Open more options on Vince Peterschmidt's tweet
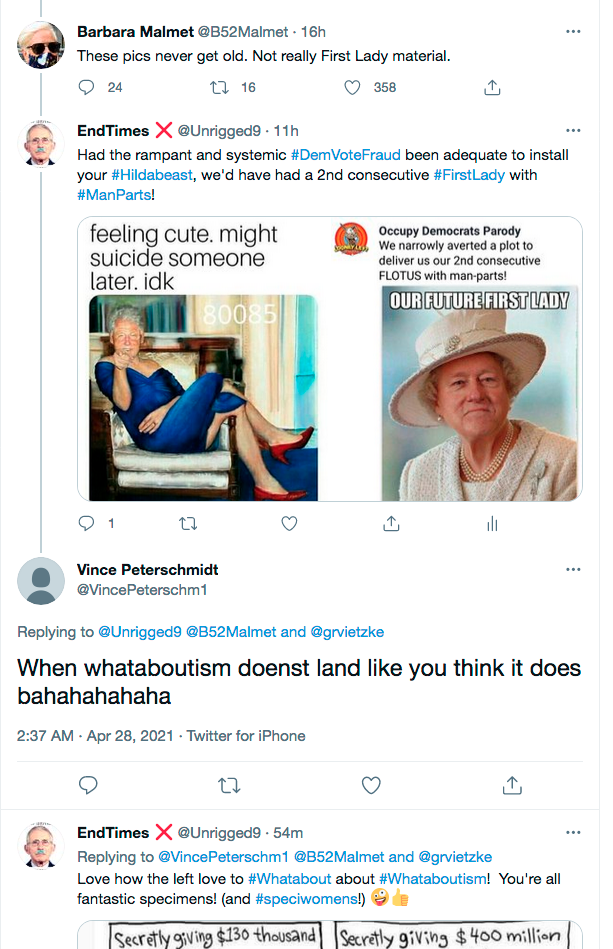613x949 pixels. pyautogui.click(x=573, y=570)
